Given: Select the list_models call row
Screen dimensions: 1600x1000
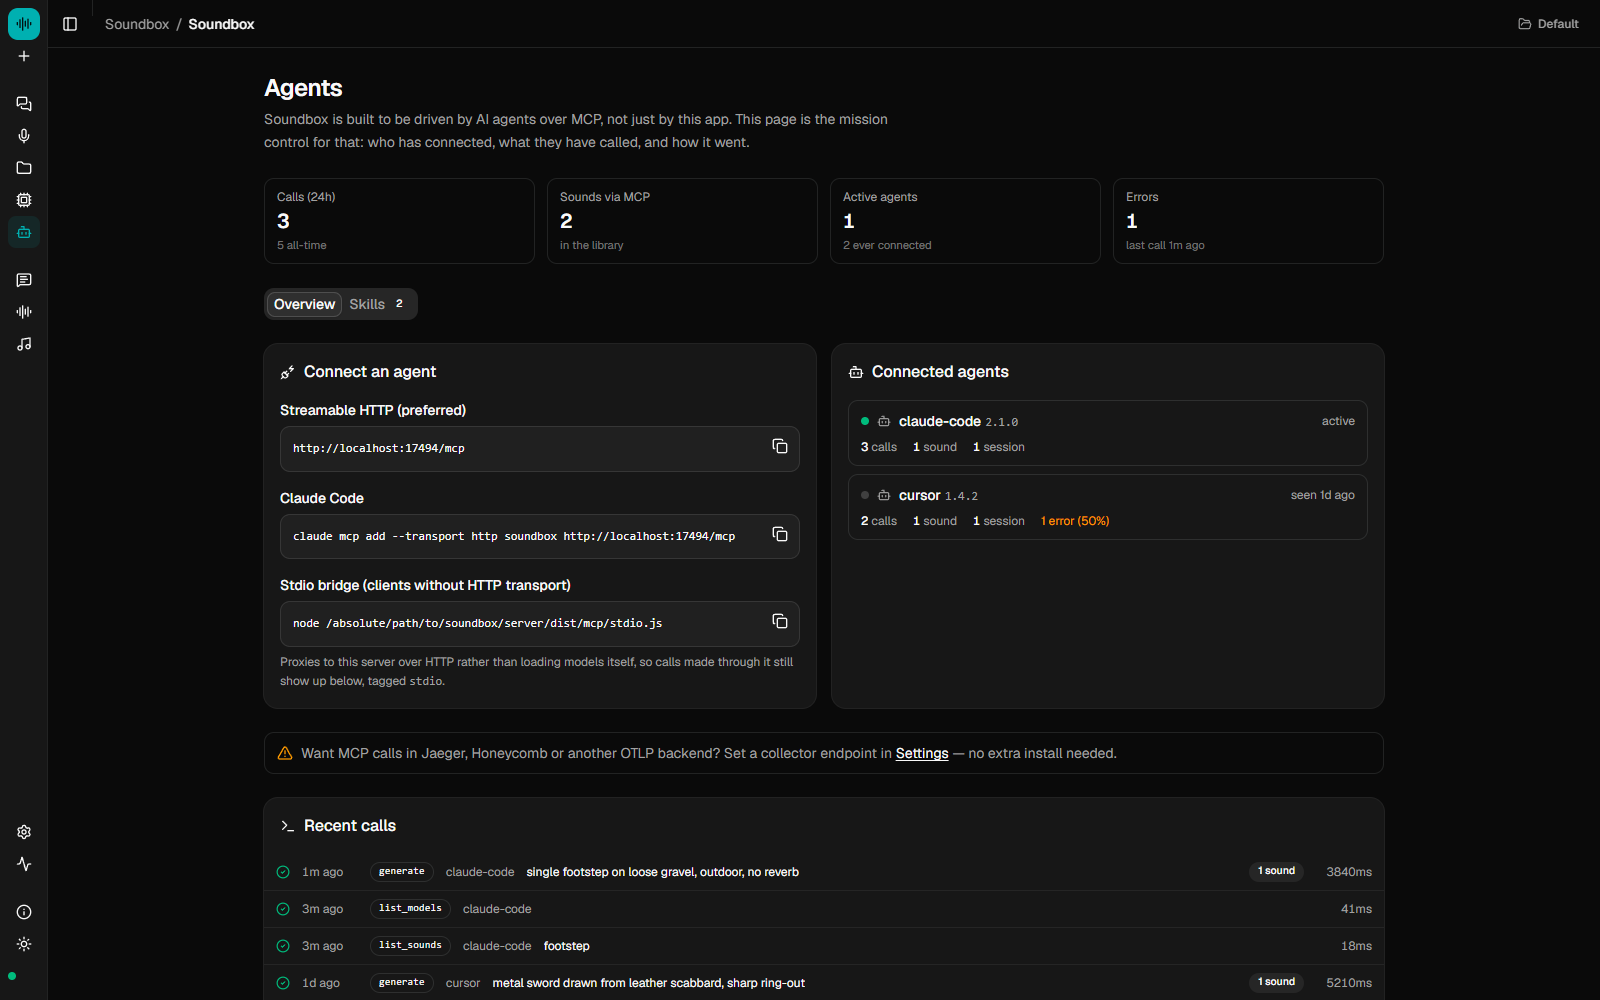Looking at the screenshot, I should point(824,909).
